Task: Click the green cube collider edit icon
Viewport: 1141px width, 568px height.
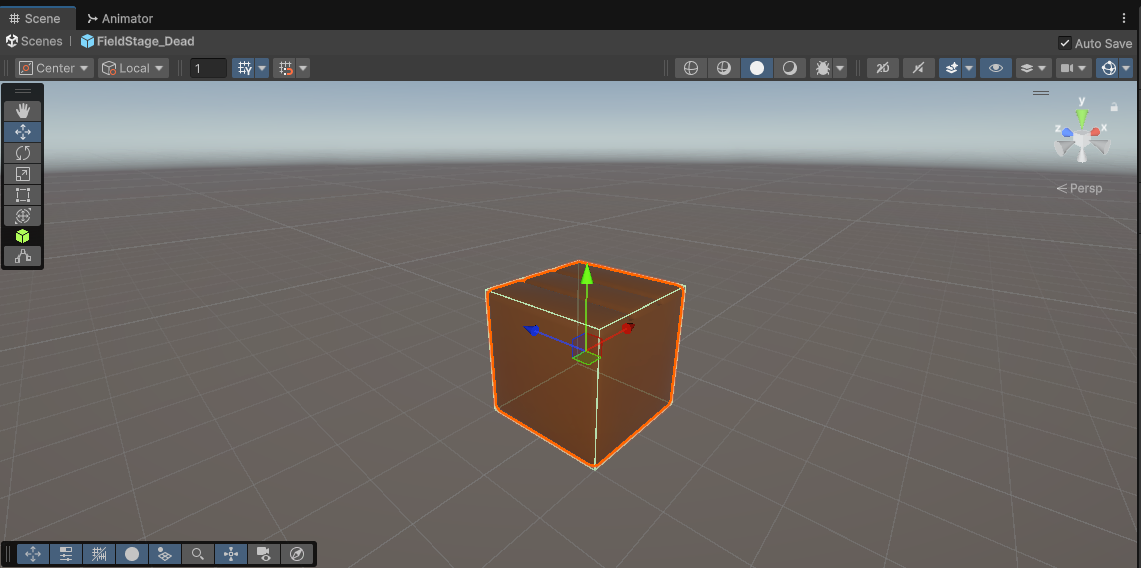Action: (22, 236)
